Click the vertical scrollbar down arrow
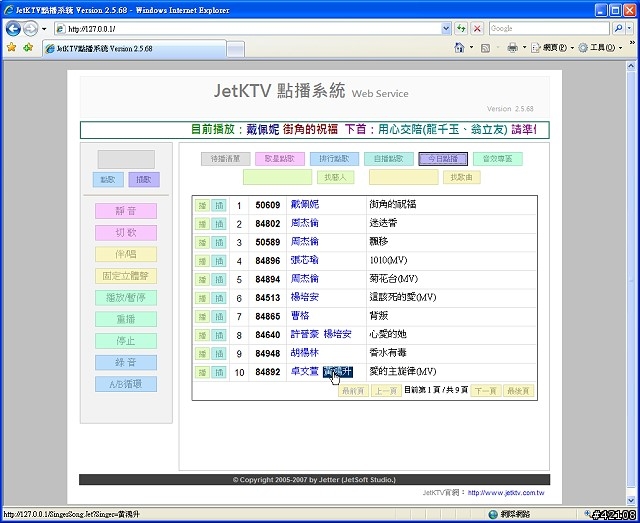Screen dimensions: 640x523 [x=631, y=501]
